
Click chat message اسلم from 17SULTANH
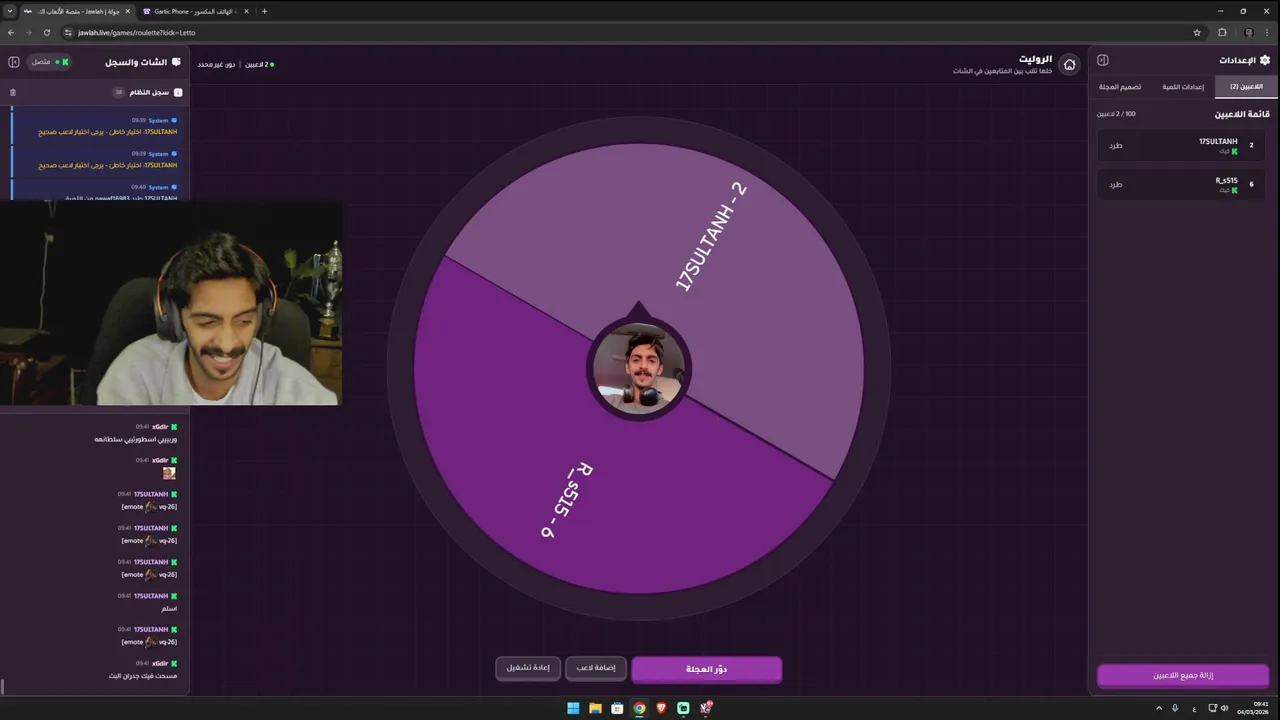pos(169,608)
